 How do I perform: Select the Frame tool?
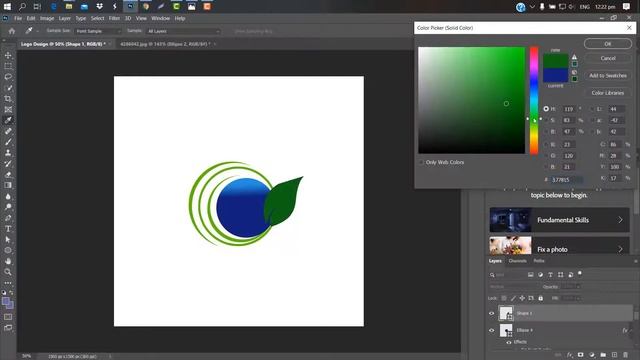click(8, 109)
